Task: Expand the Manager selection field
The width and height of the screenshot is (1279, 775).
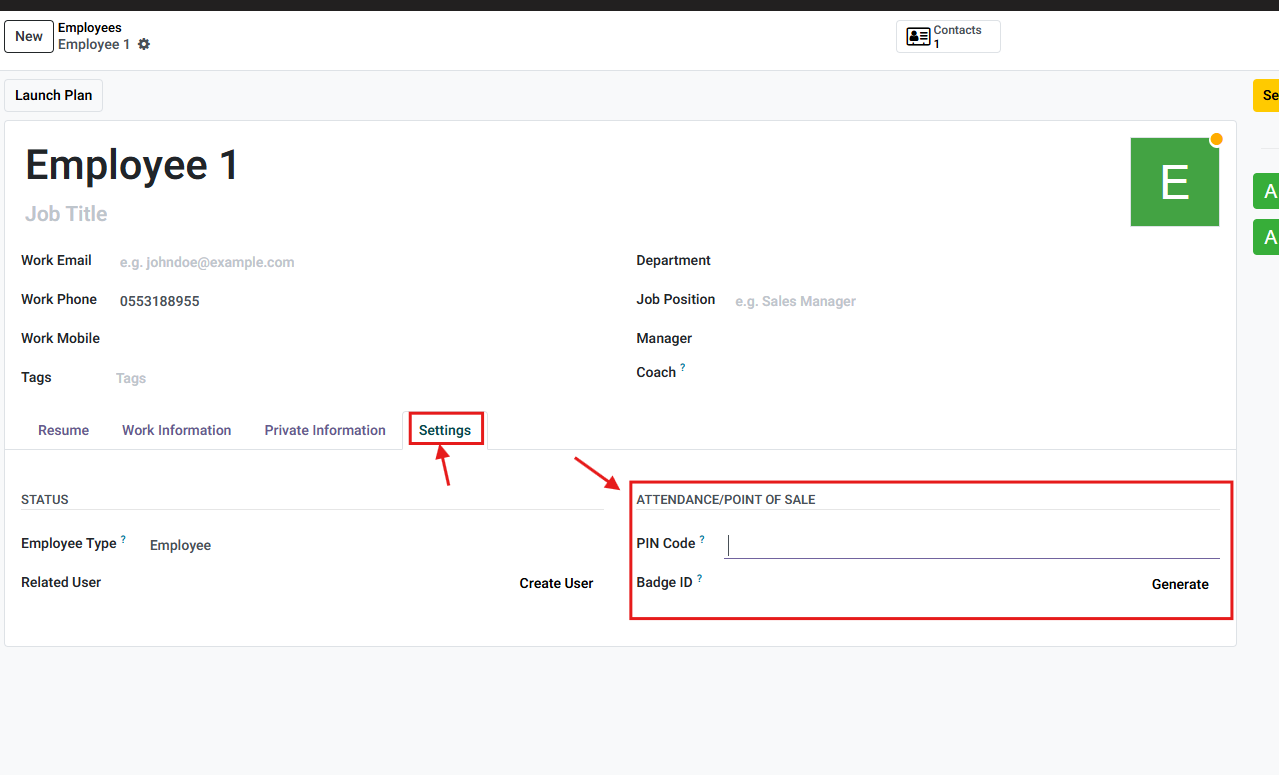Action: [x=970, y=339]
